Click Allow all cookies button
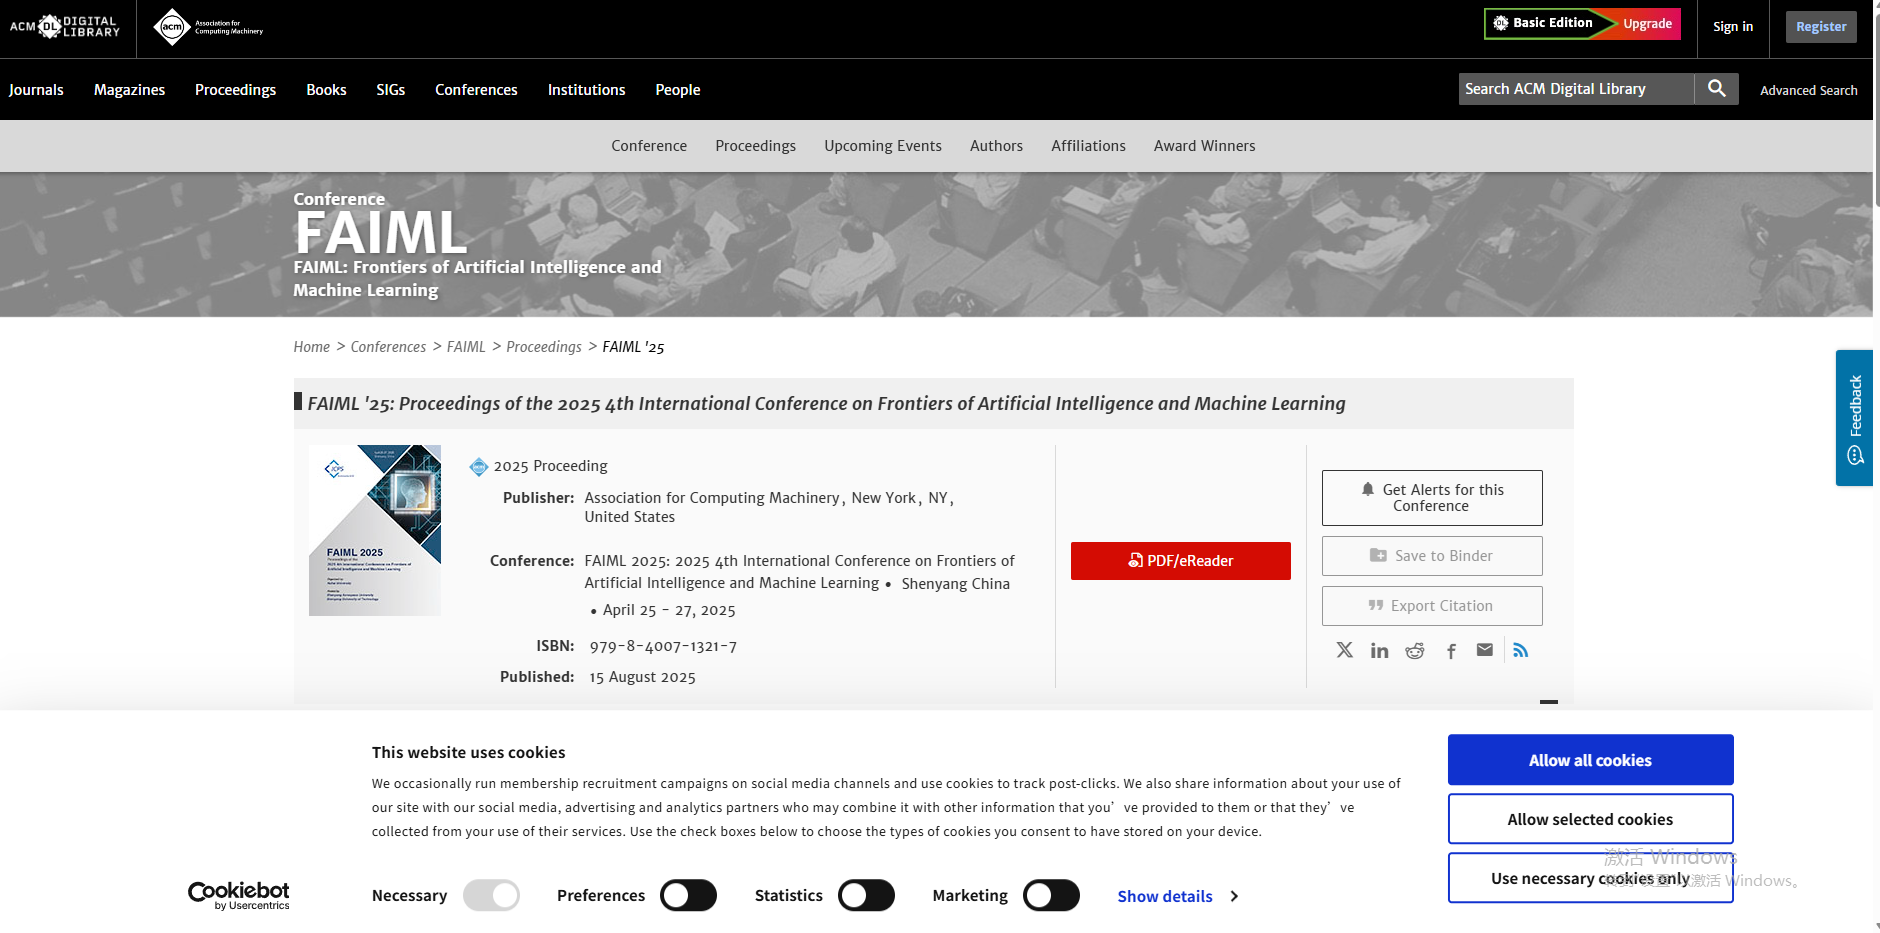The image size is (1880, 933). click(1590, 760)
